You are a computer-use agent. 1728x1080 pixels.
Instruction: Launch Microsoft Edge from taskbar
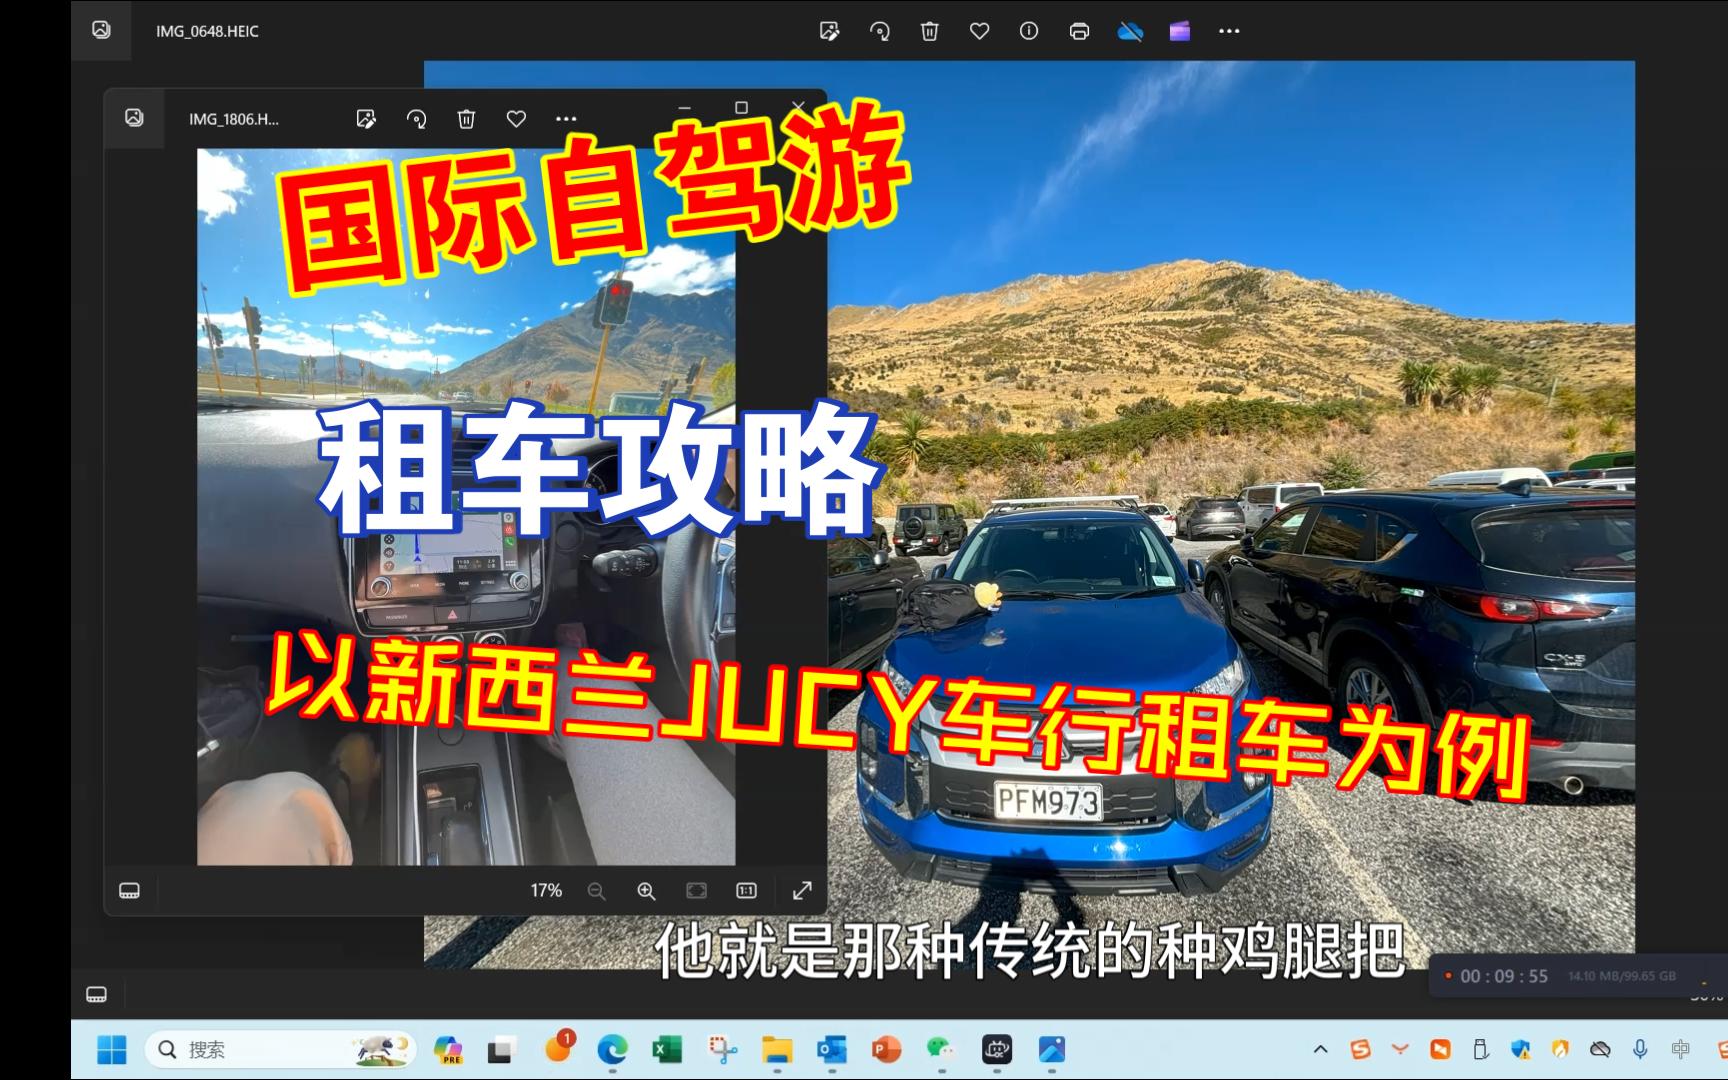[612, 1050]
